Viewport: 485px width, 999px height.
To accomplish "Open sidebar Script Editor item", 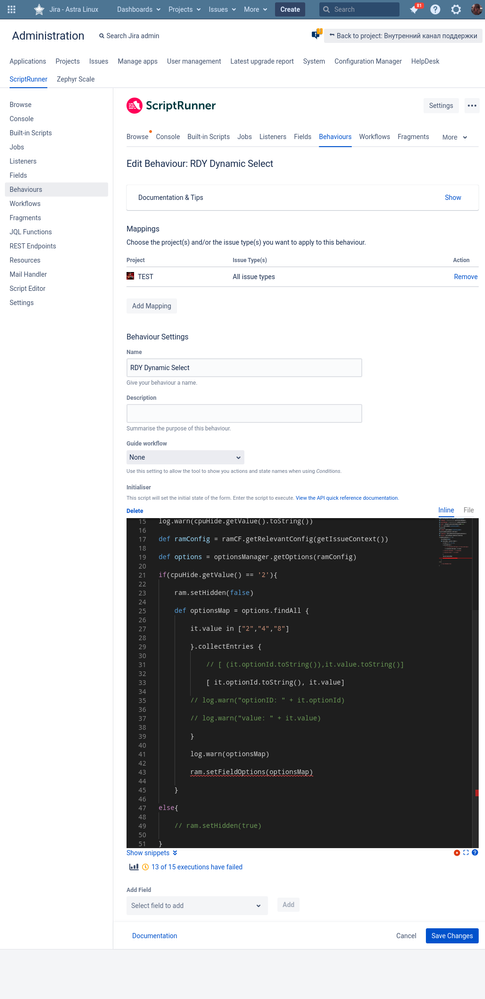I will point(27,289).
